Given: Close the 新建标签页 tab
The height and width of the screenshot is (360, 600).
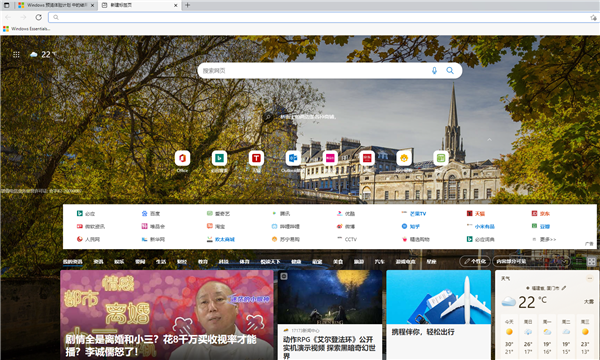Looking at the screenshot, I should [x=176, y=5].
